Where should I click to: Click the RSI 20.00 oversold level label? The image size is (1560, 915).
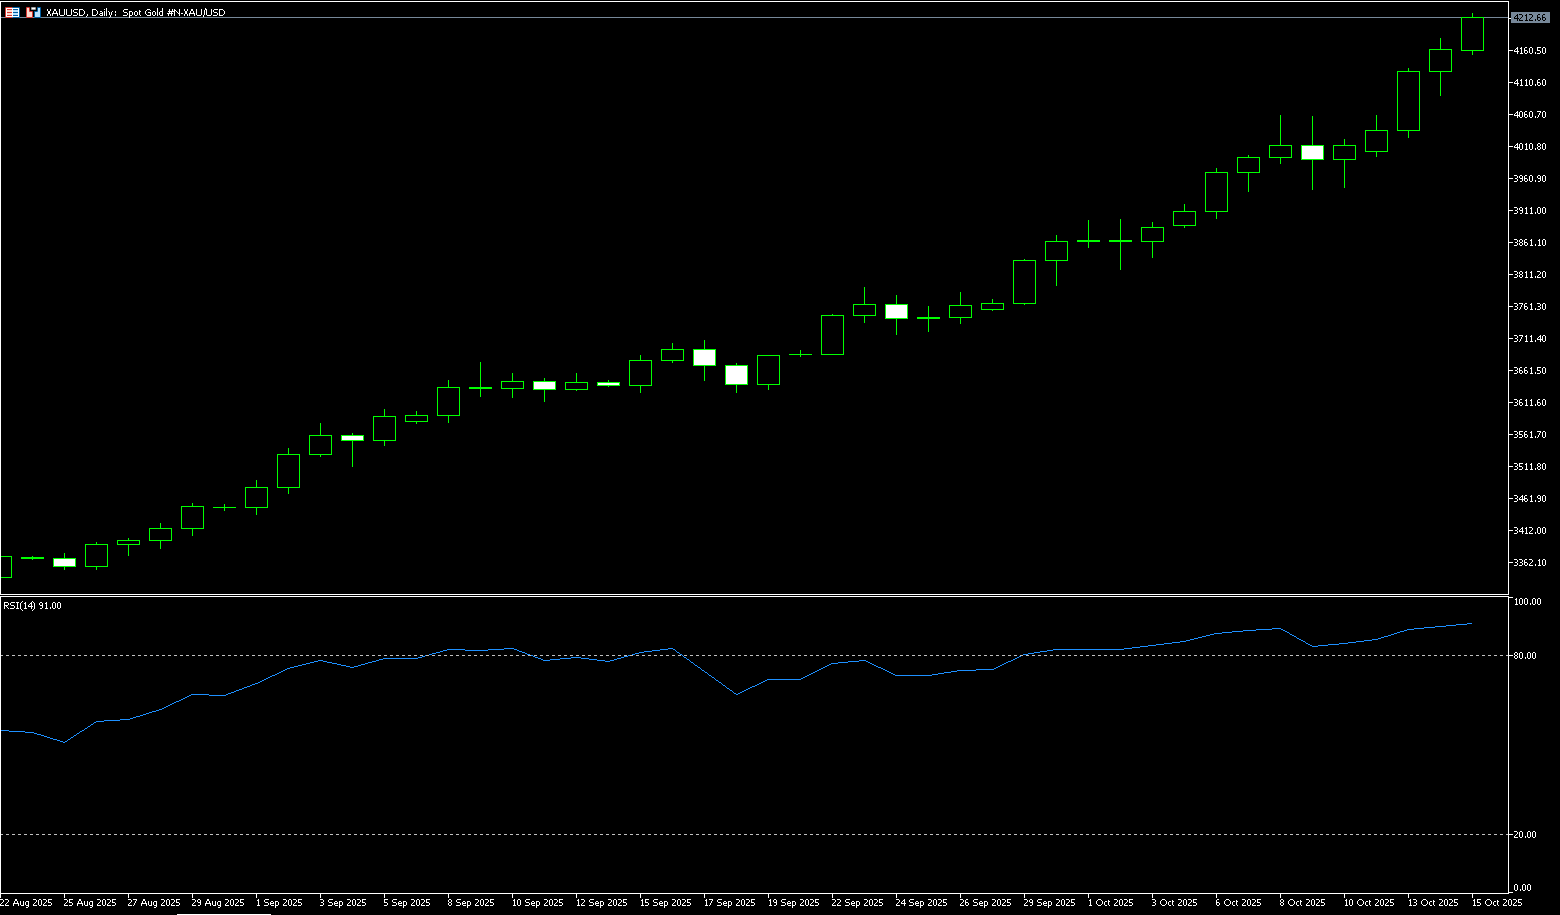pyautogui.click(x=1526, y=835)
